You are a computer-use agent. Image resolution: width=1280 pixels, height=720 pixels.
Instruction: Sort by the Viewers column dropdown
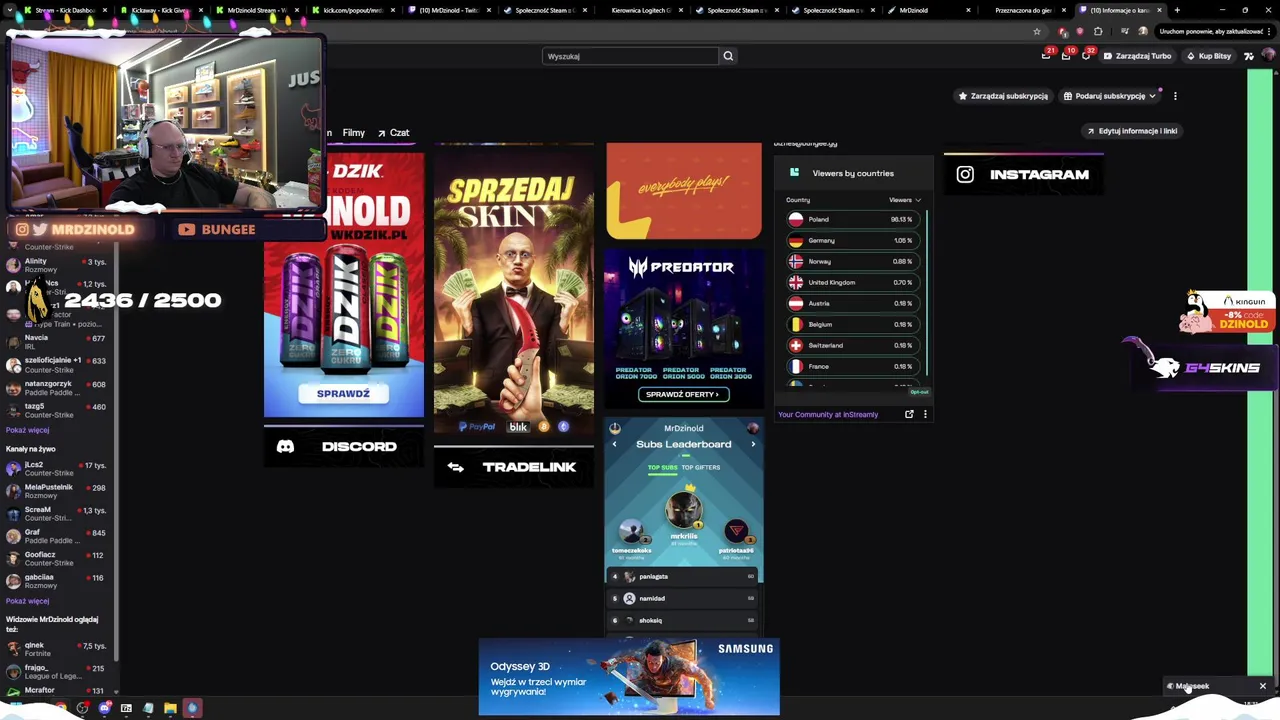click(x=905, y=200)
